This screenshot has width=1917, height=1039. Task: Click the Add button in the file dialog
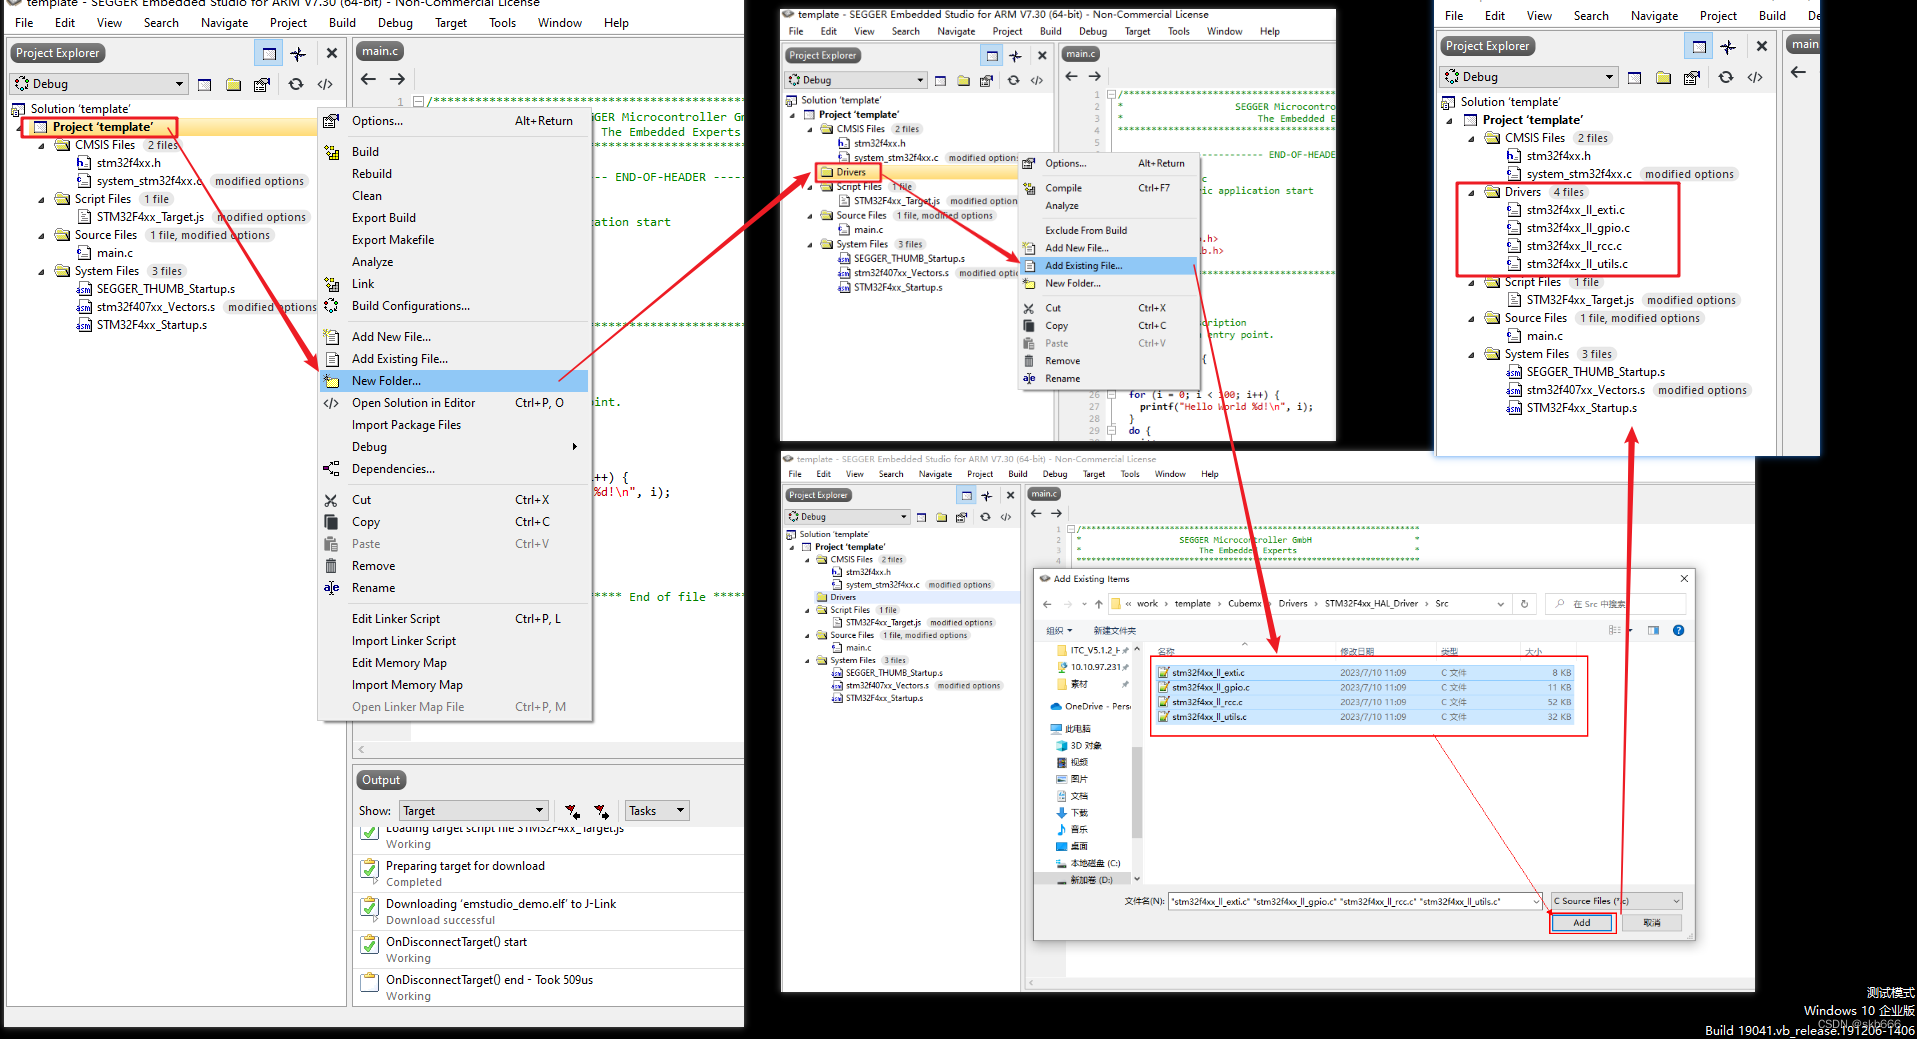[1581, 922]
